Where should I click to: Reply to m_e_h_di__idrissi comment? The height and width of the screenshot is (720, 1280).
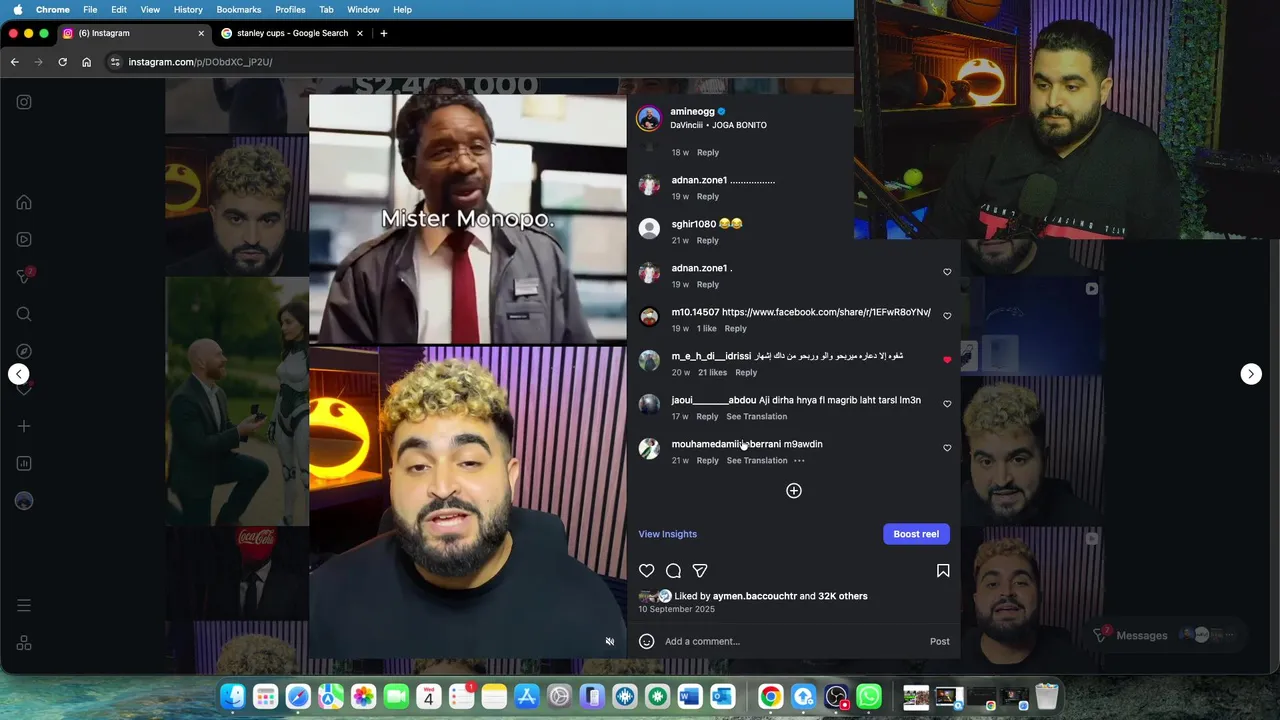[x=746, y=373]
